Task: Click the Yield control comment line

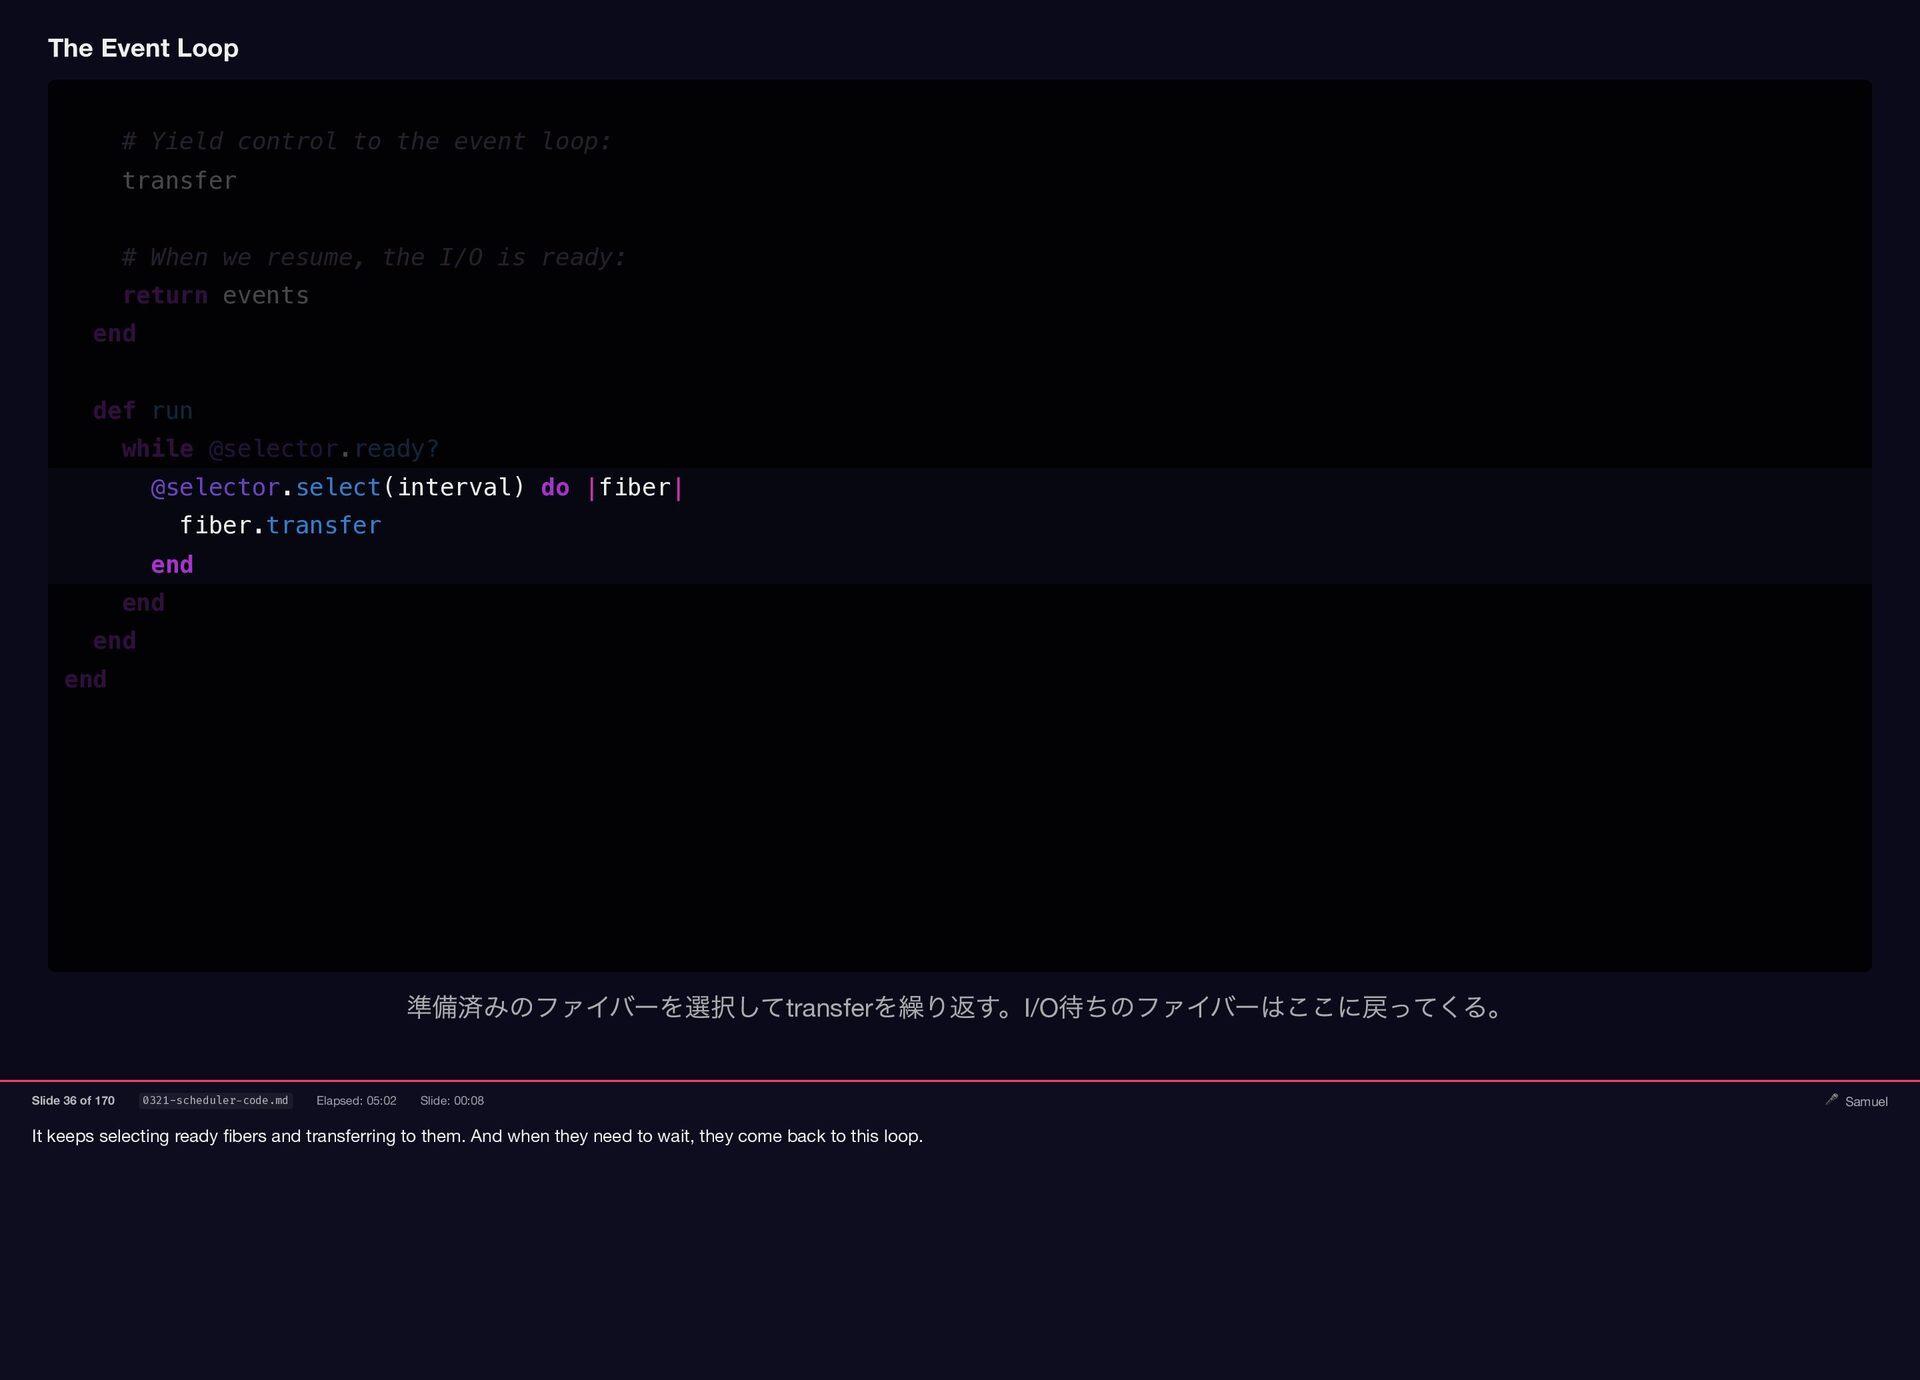Action: pos(366,141)
